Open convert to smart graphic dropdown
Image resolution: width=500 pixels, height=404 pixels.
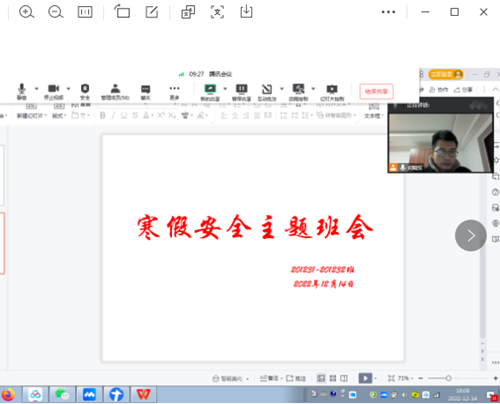click(x=336, y=115)
